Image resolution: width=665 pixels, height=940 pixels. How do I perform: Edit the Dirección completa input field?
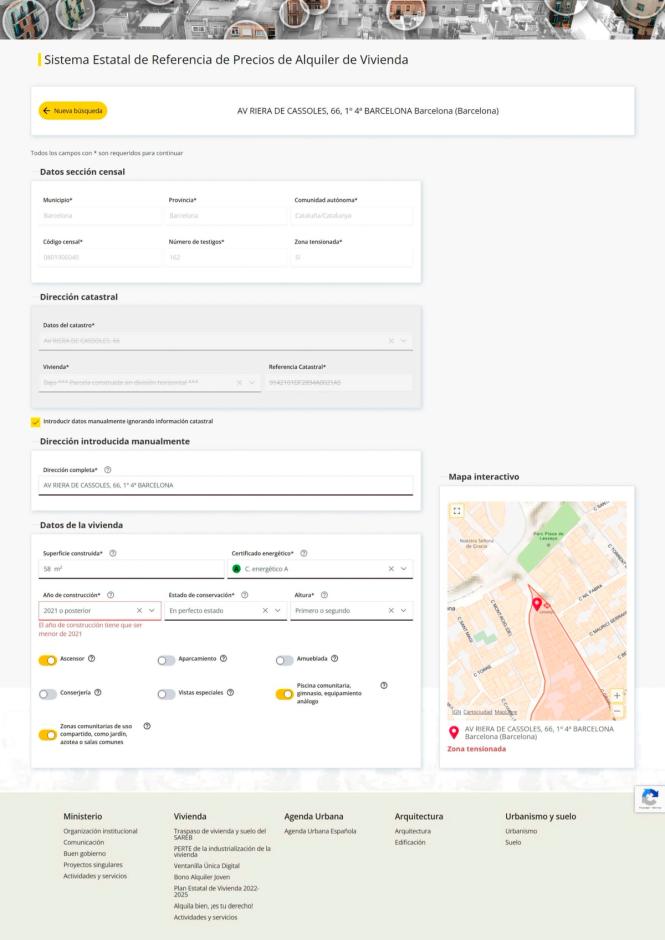(225, 486)
